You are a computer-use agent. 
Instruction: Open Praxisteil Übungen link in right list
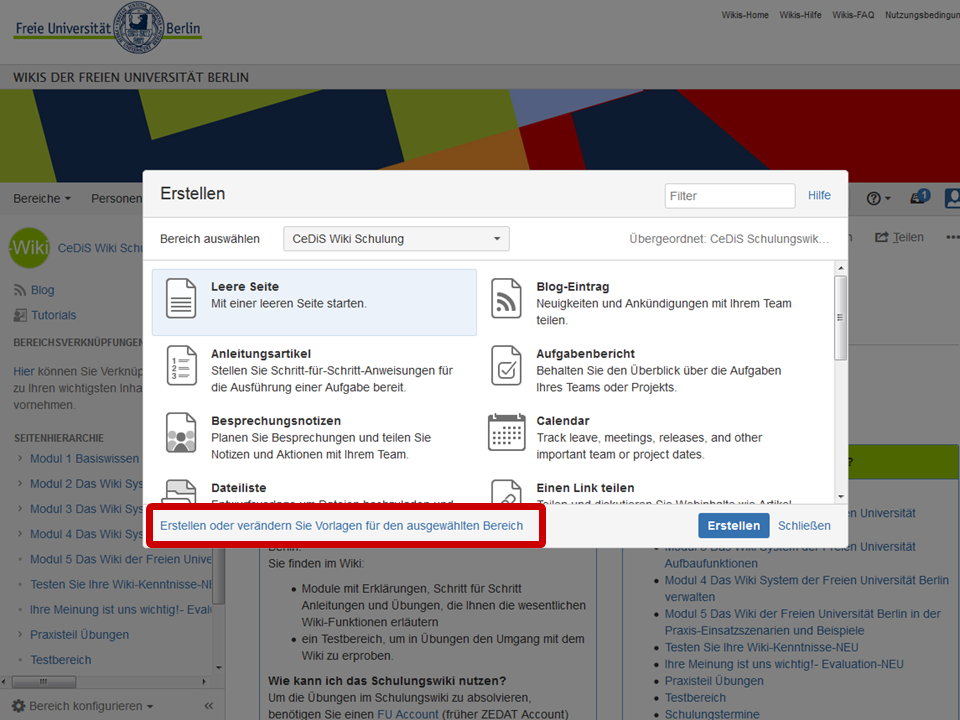(x=714, y=680)
